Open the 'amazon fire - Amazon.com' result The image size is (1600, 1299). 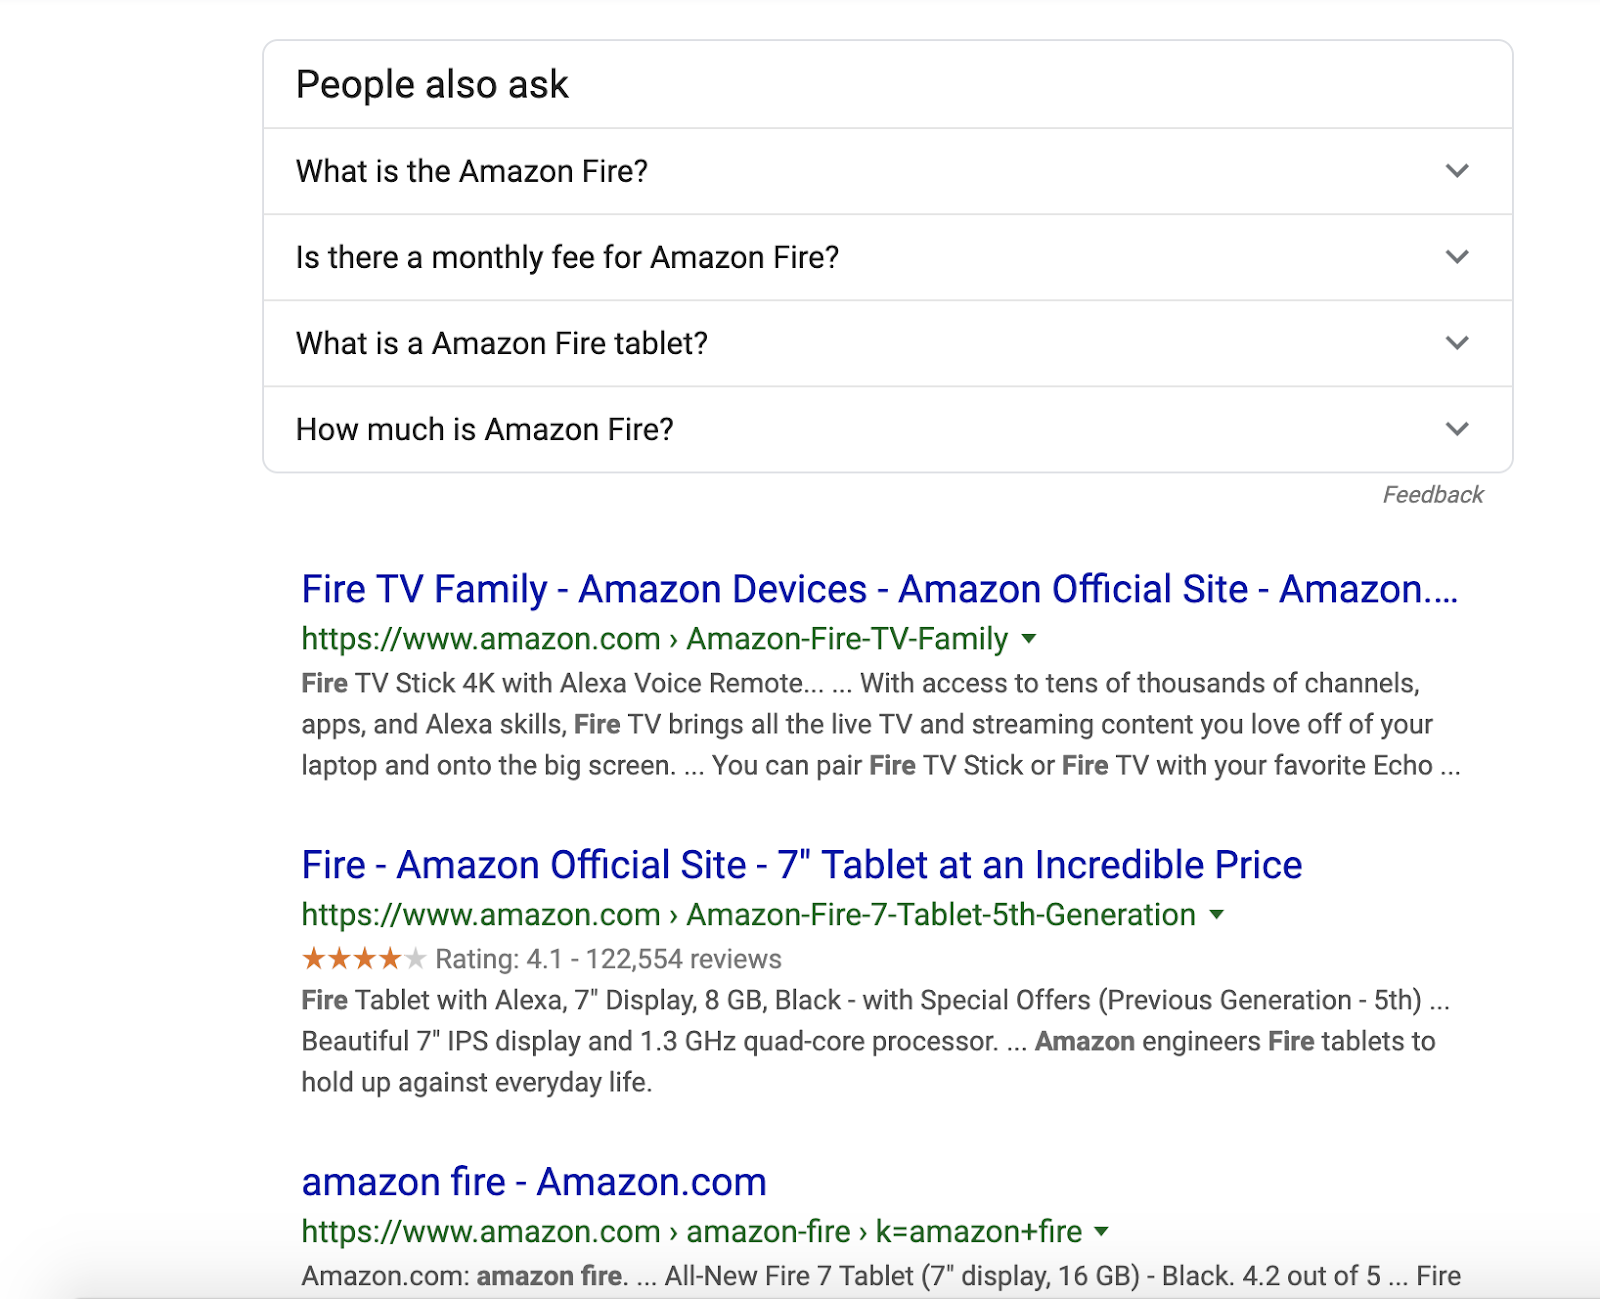point(534,1182)
